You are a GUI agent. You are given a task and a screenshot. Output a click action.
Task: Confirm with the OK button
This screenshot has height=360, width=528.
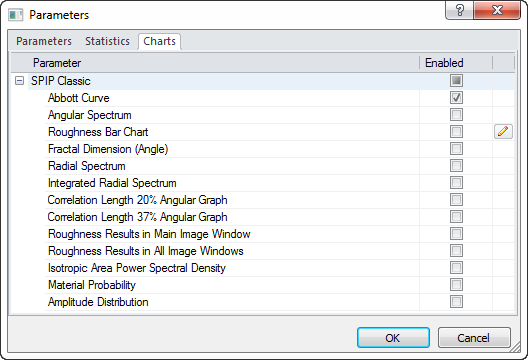coord(393,337)
